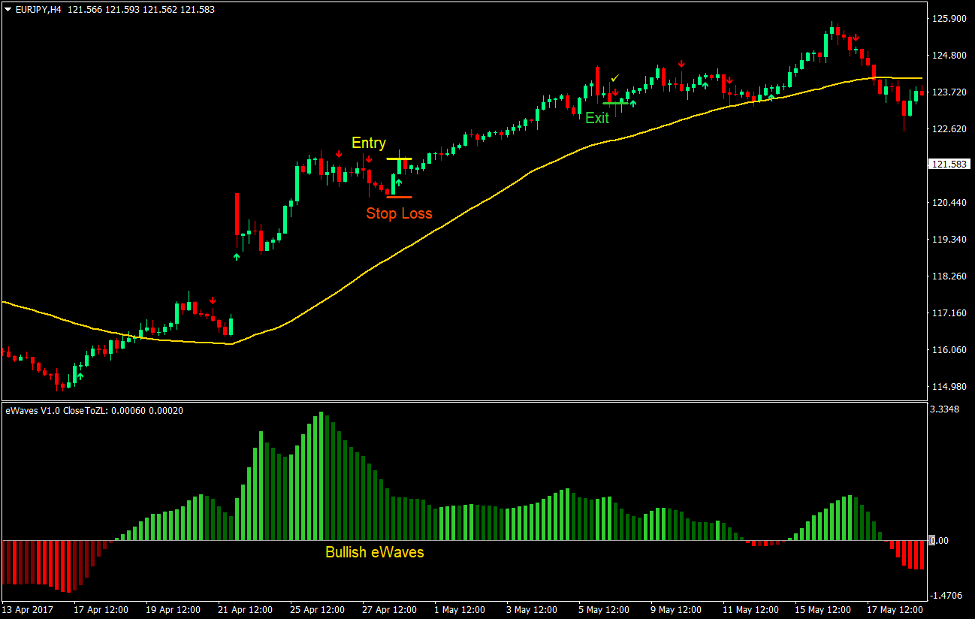Click the green up arrow below the 21 Apr candle
This screenshot has width=977, height=620.
[x=237, y=257]
